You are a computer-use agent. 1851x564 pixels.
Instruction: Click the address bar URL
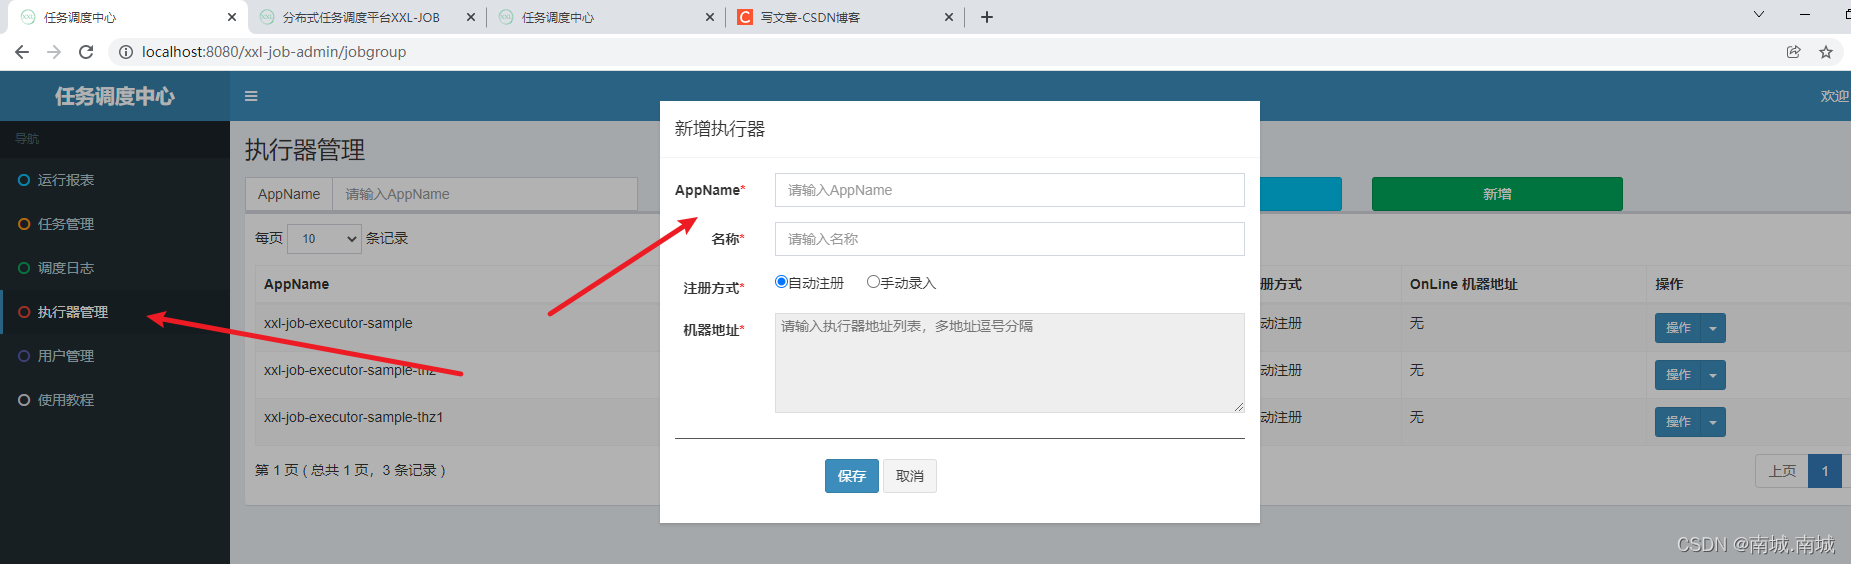point(274,52)
